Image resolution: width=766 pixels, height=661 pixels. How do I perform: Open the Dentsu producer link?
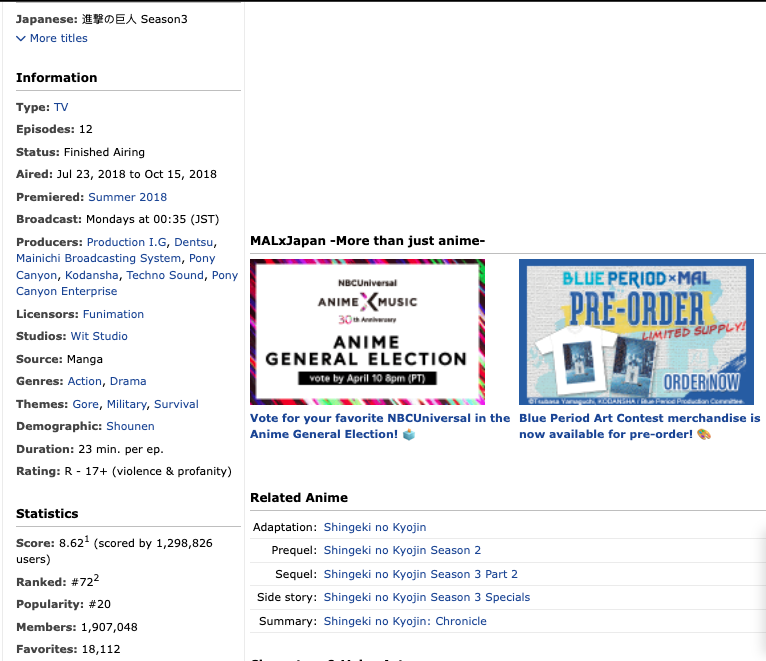193,242
